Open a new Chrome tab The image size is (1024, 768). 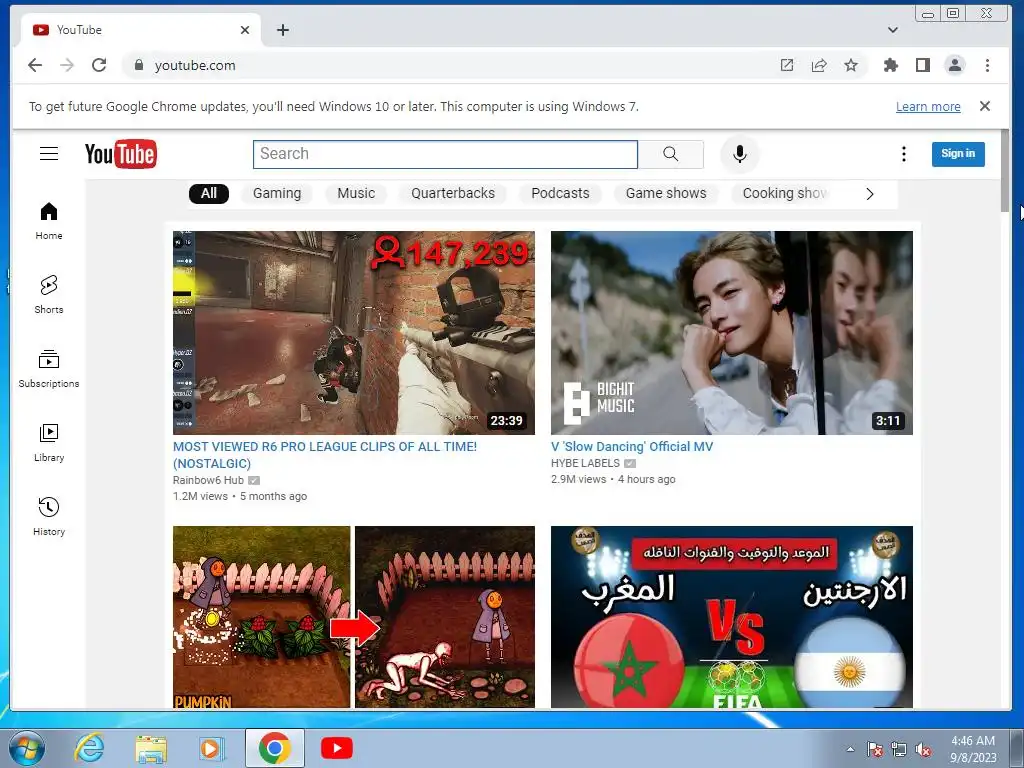click(x=283, y=30)
